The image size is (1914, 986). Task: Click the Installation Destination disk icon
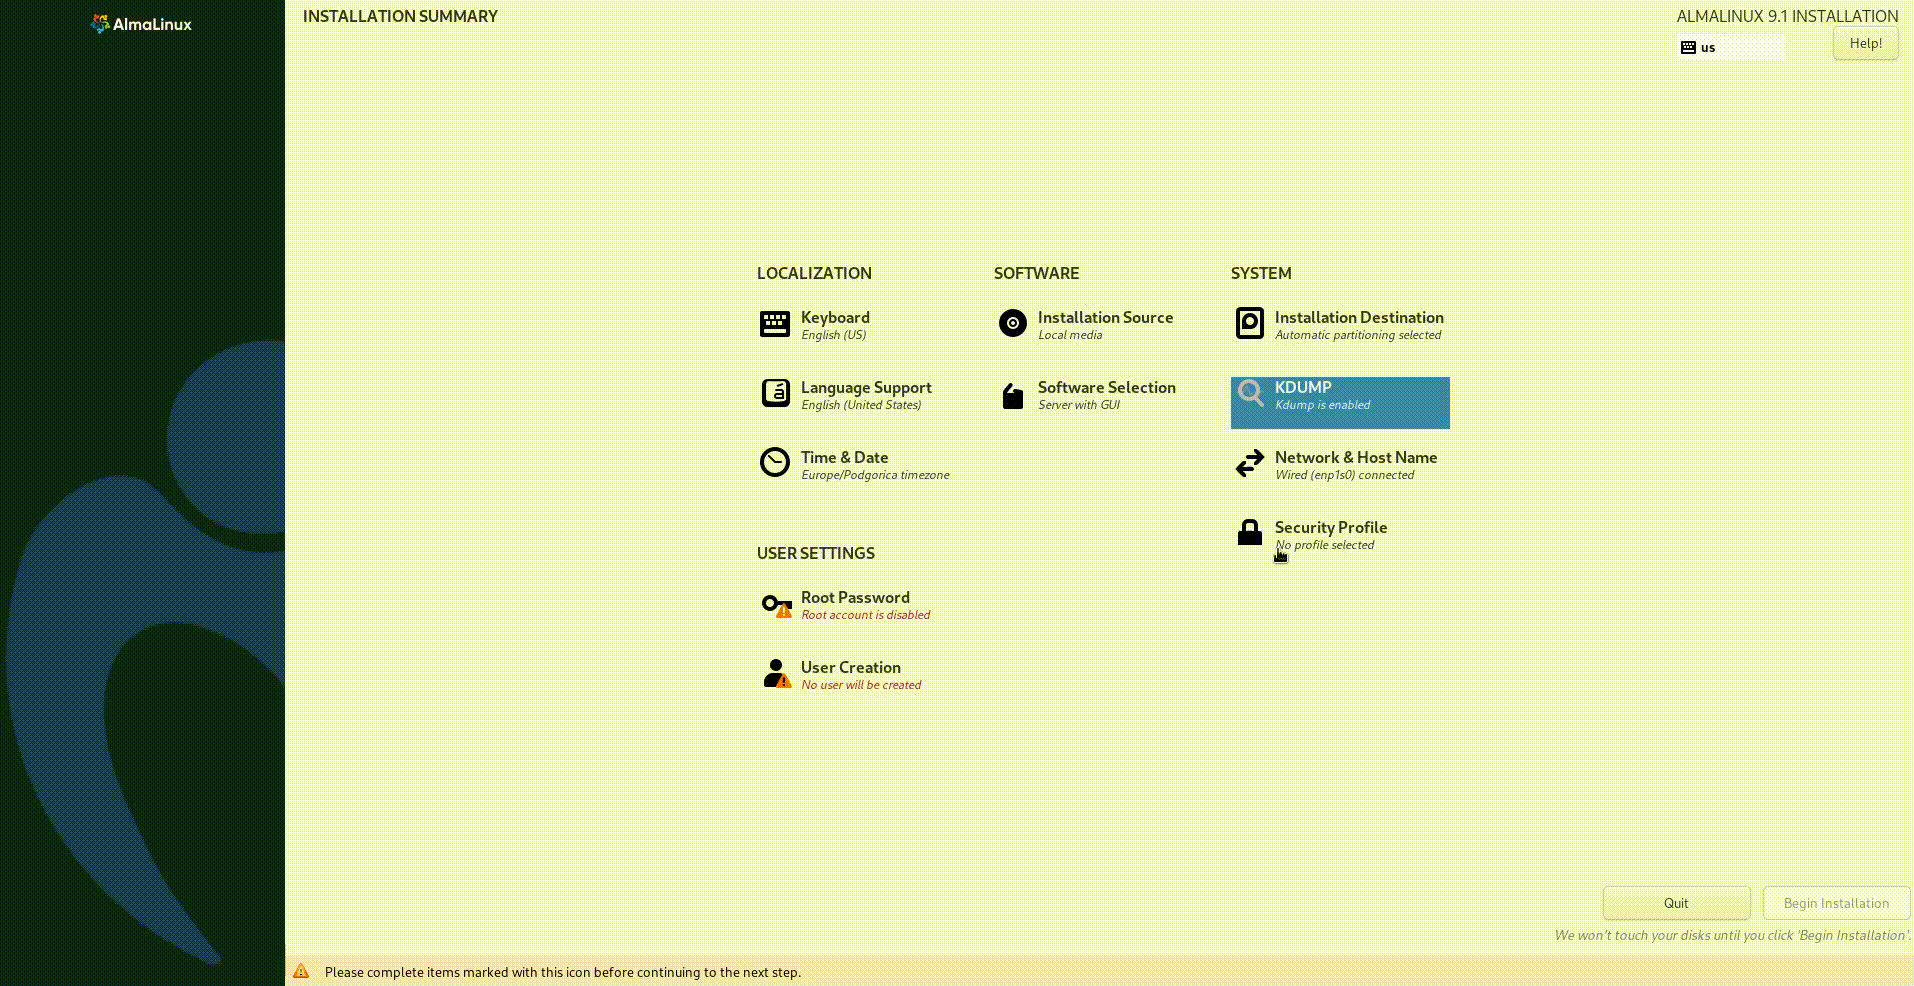click(1249, 323)
